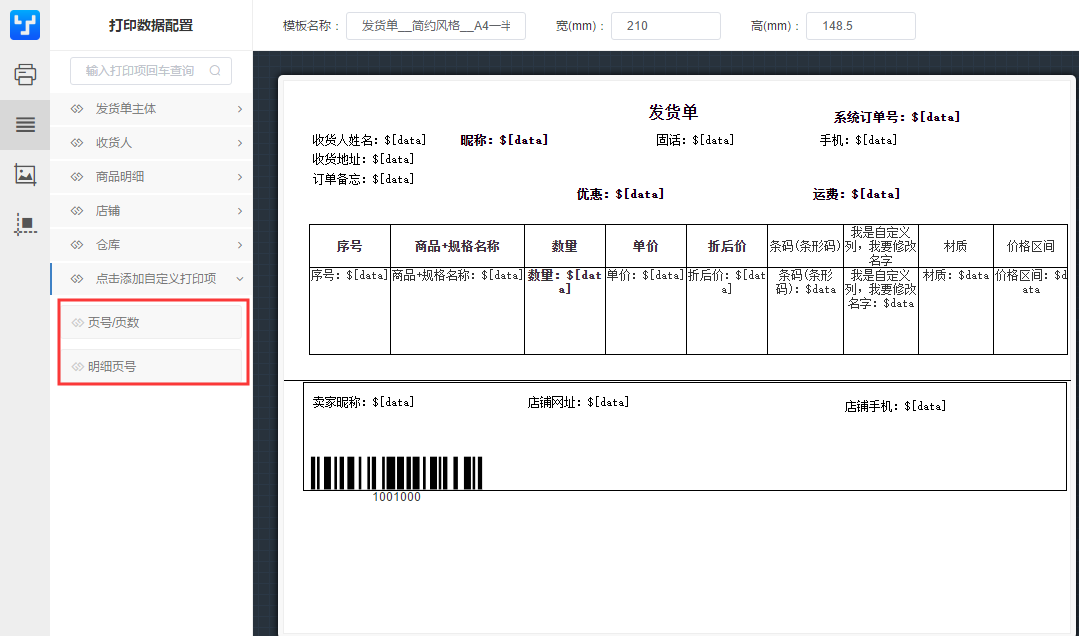Click the 商品+规格名称 table header cell
The image size is (1079, 636).
coord(457,246)
